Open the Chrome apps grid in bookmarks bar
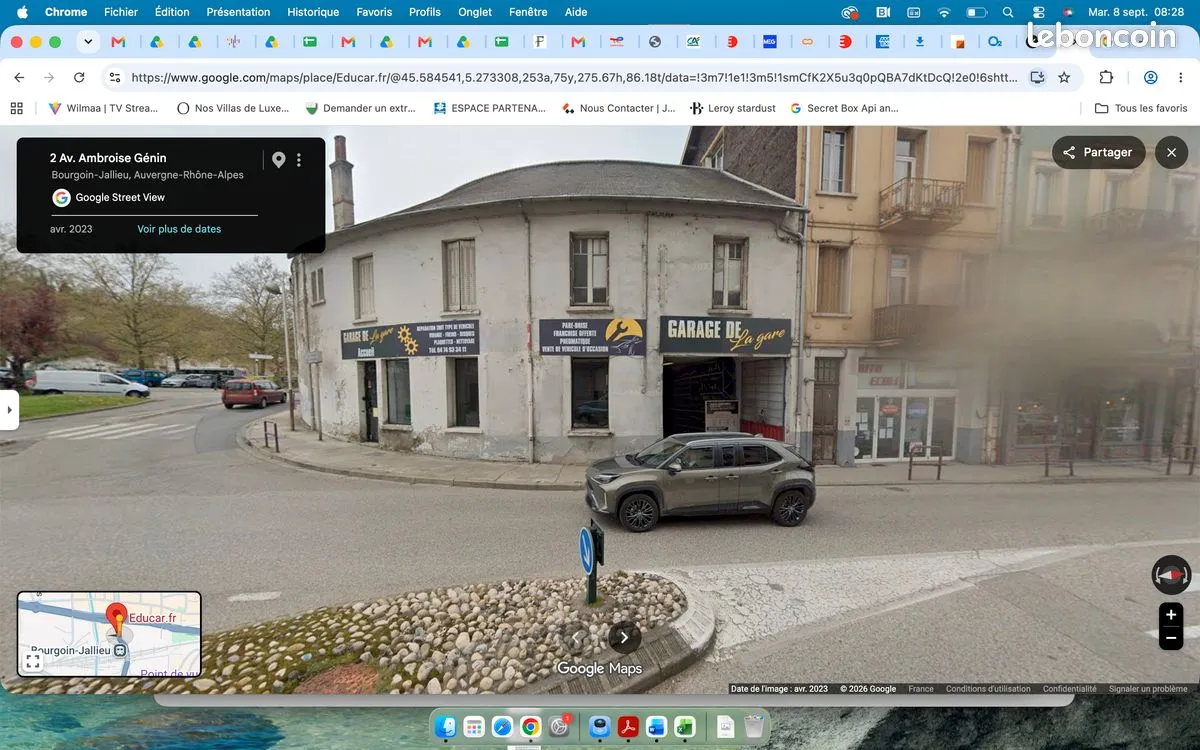 [x=16, y=108]
